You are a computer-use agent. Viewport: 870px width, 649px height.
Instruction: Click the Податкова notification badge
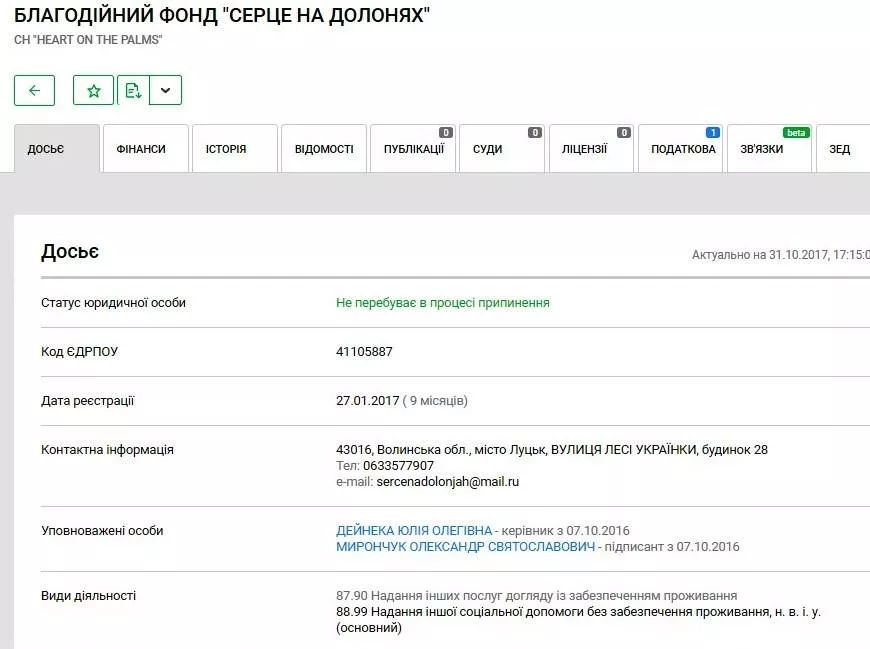(x=712, y=132)
